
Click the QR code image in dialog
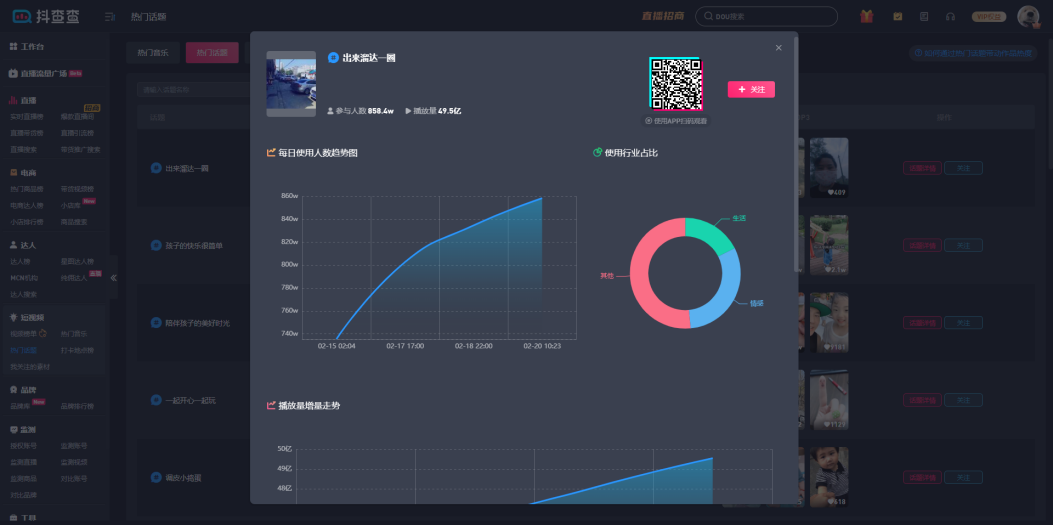[675, 84]
